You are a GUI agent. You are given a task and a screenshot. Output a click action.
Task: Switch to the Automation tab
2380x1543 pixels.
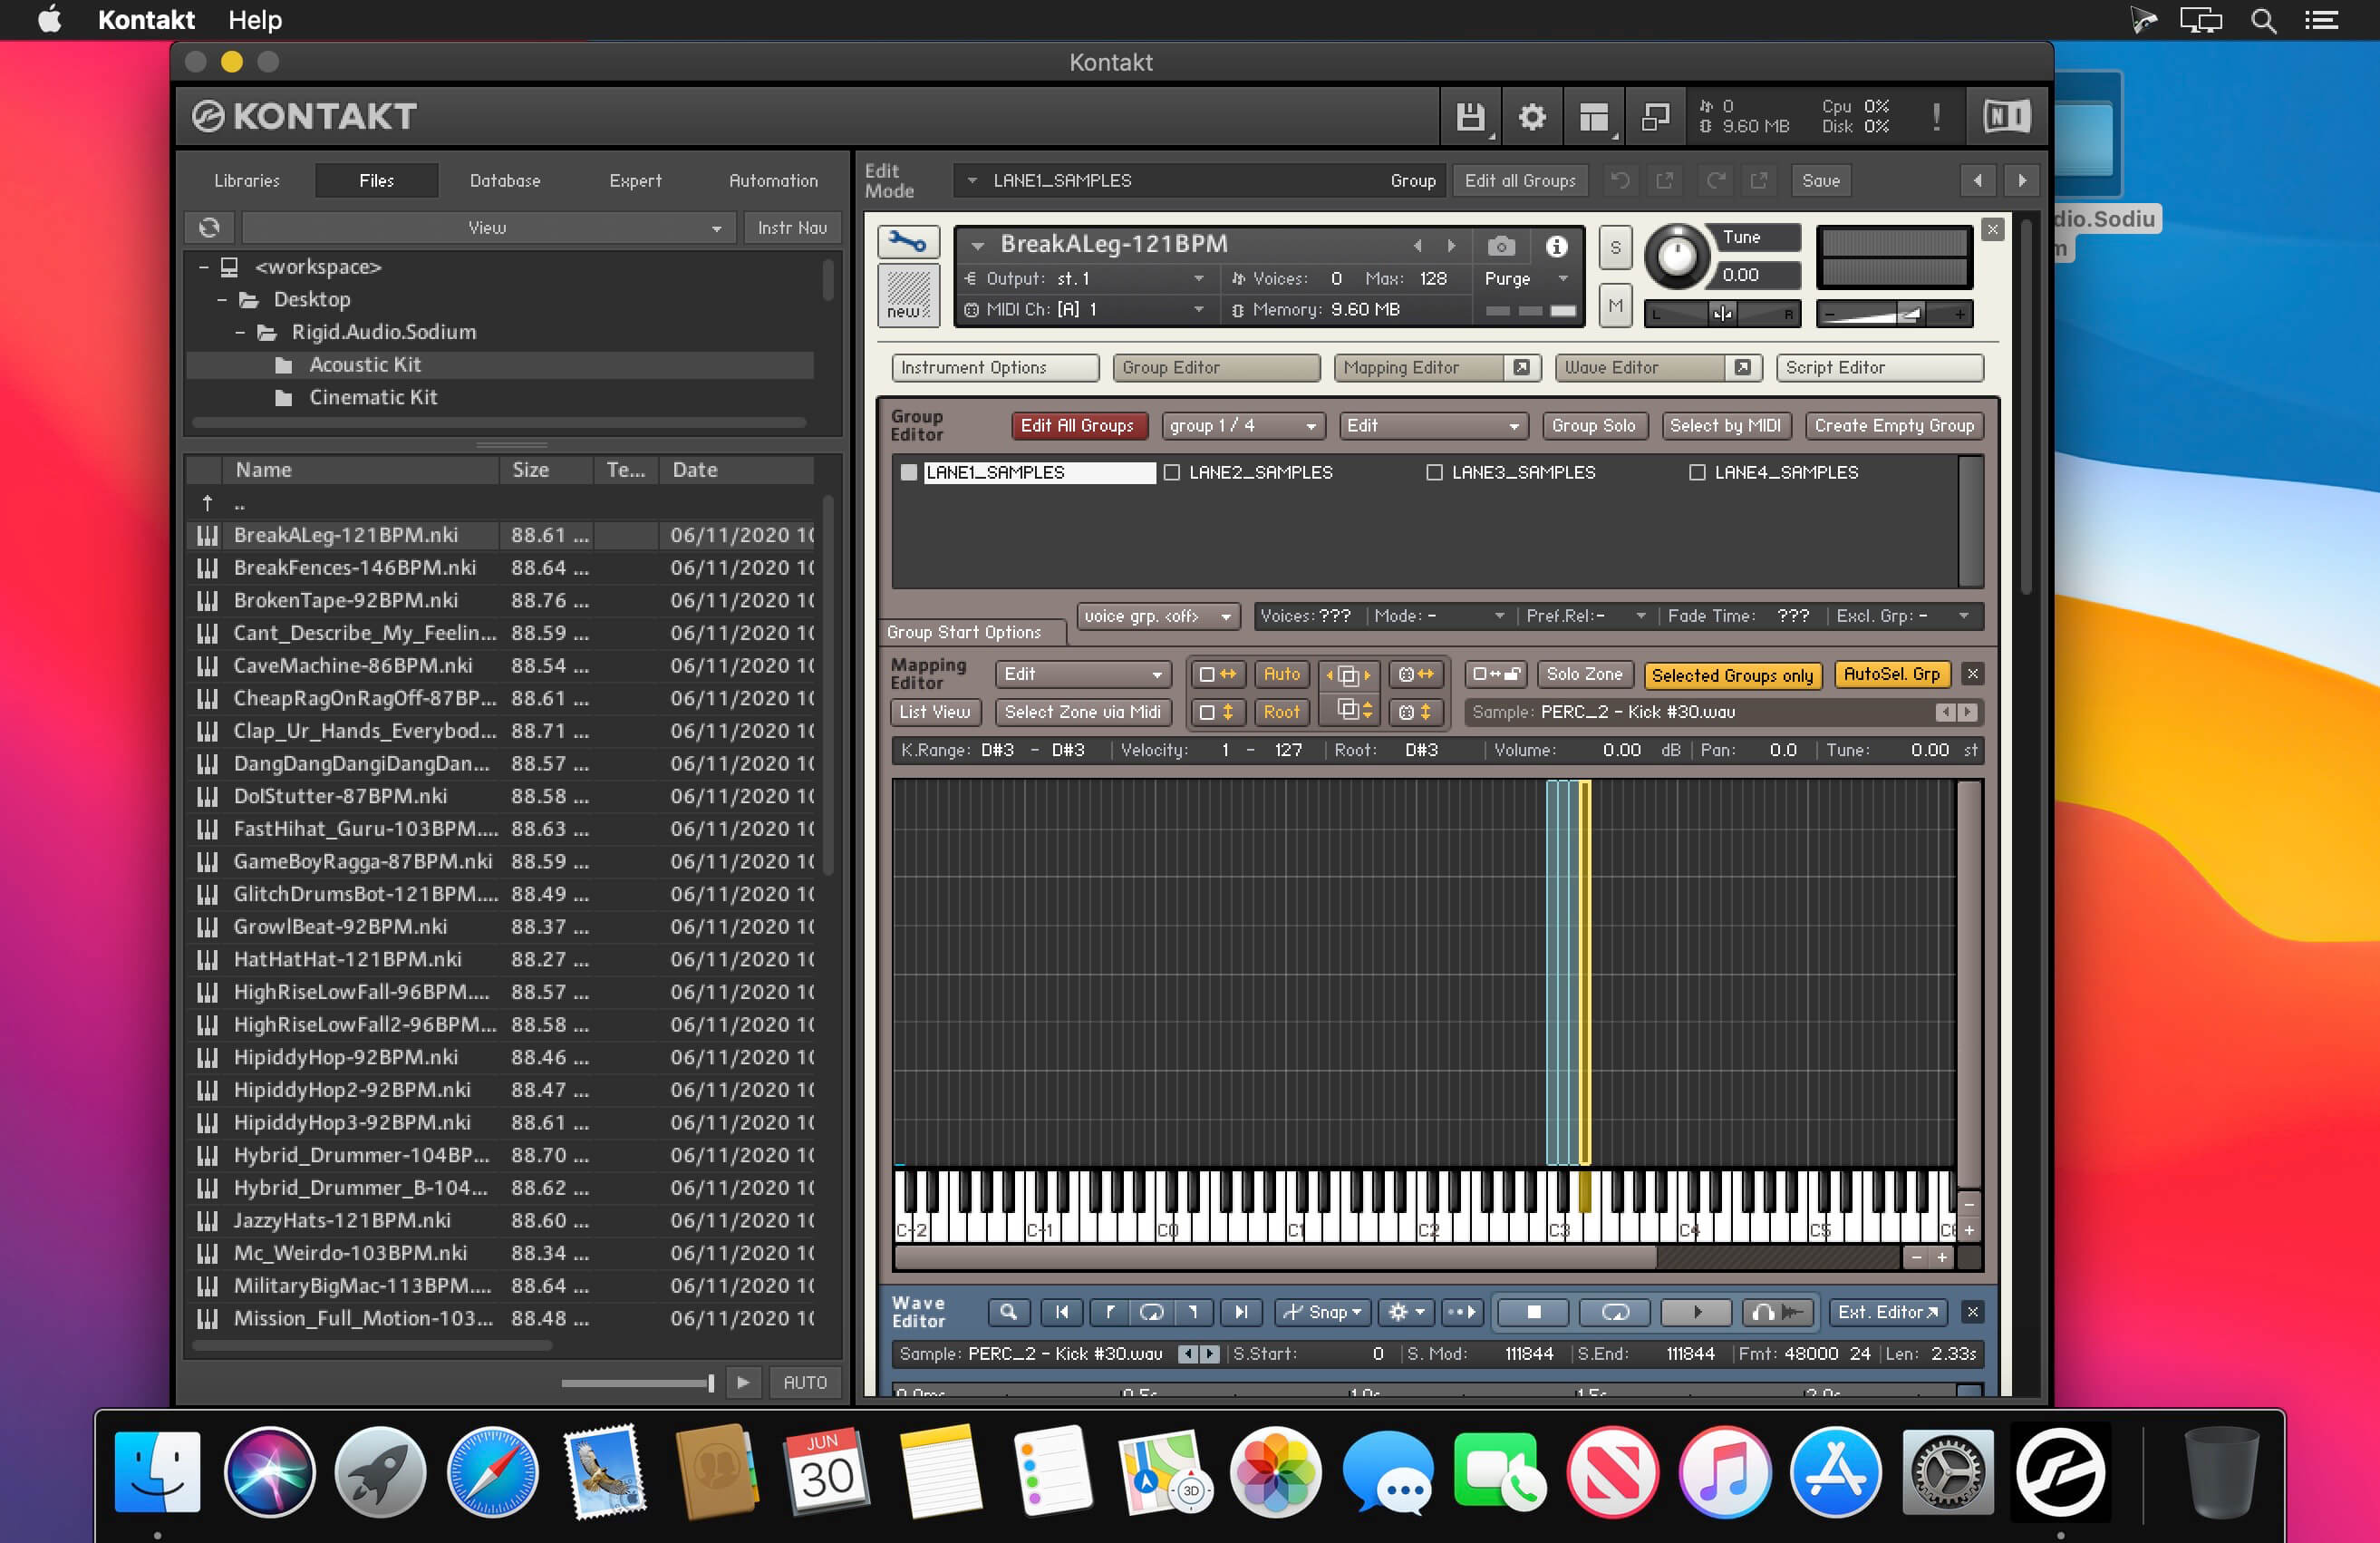coord(773,180)
